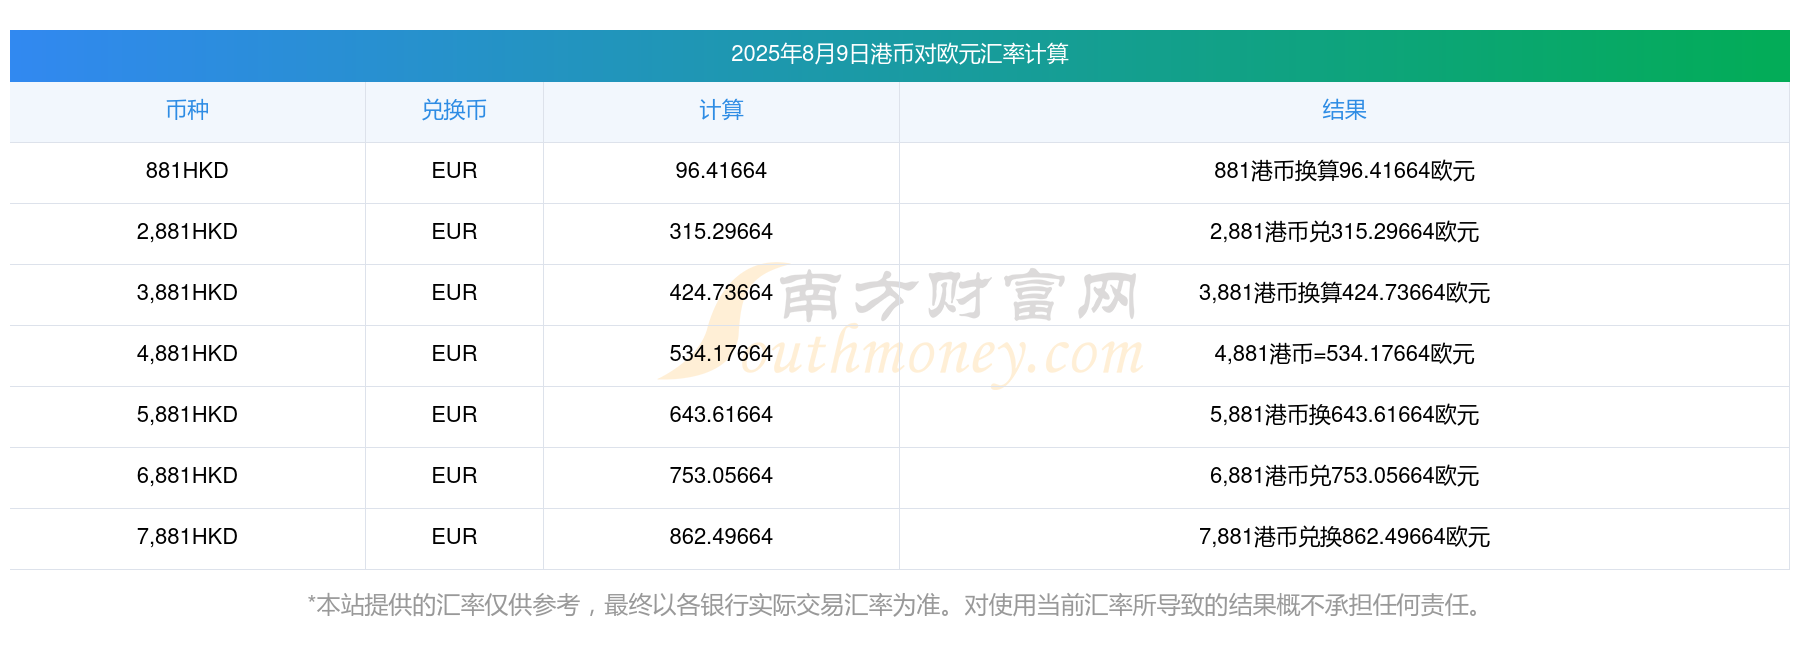Click the 881HKD cell
The image size is (1800, 650).
187,171
